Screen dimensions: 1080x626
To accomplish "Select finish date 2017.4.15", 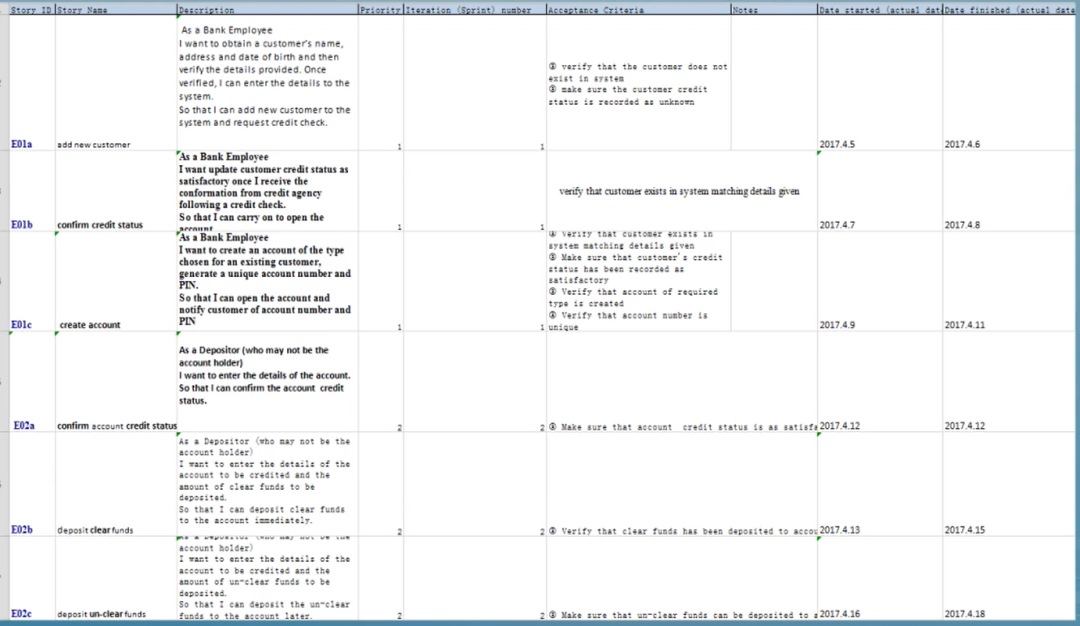I will click(x=964, y=530).
